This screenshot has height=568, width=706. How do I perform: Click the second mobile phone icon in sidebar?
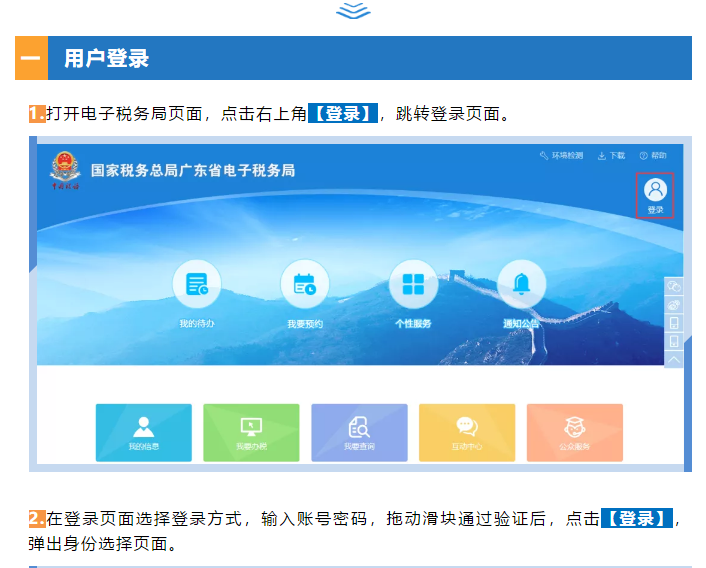674,341
